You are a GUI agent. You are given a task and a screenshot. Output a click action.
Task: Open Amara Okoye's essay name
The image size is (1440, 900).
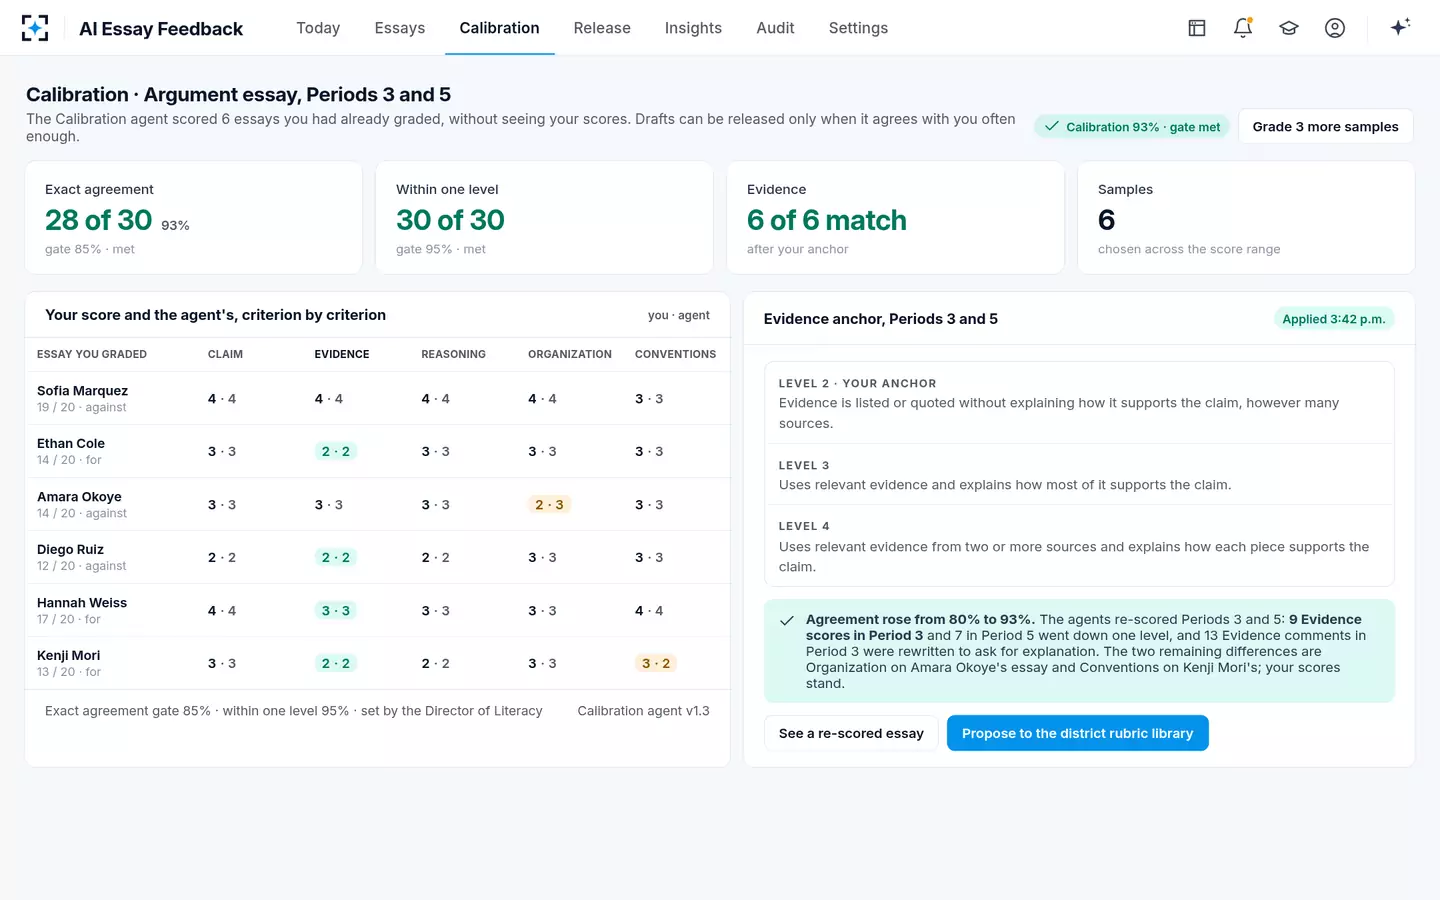coord(79,497)
